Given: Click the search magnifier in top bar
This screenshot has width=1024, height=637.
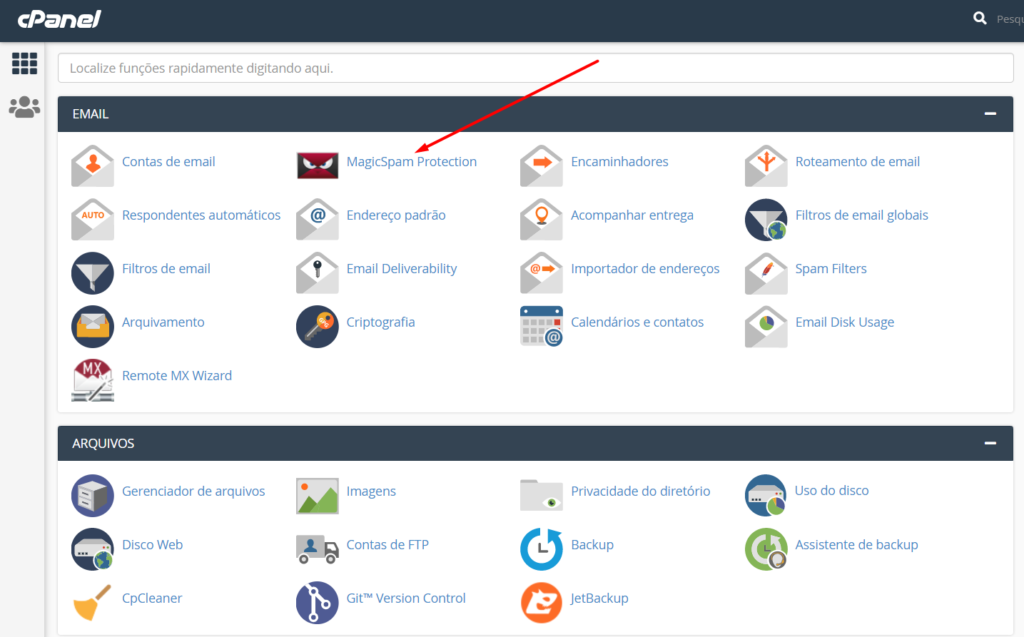Looking at the screenshot, I should point(980,18).
